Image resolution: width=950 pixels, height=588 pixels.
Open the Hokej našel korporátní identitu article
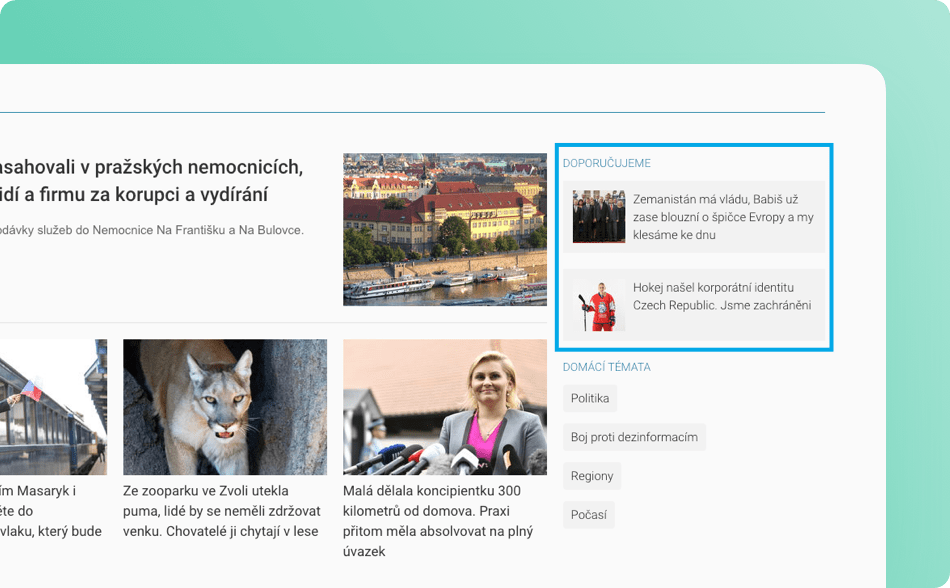click(x=722, y=296)
